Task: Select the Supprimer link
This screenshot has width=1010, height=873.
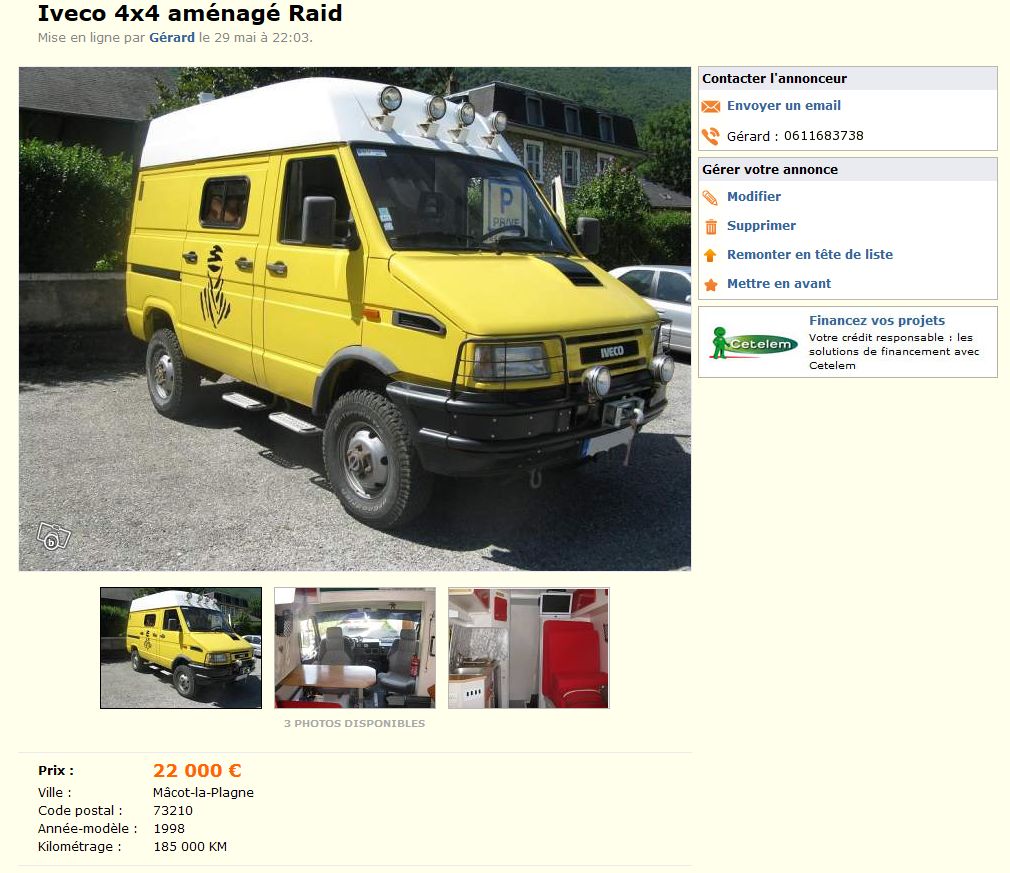Action: click(x=761, y=225)
